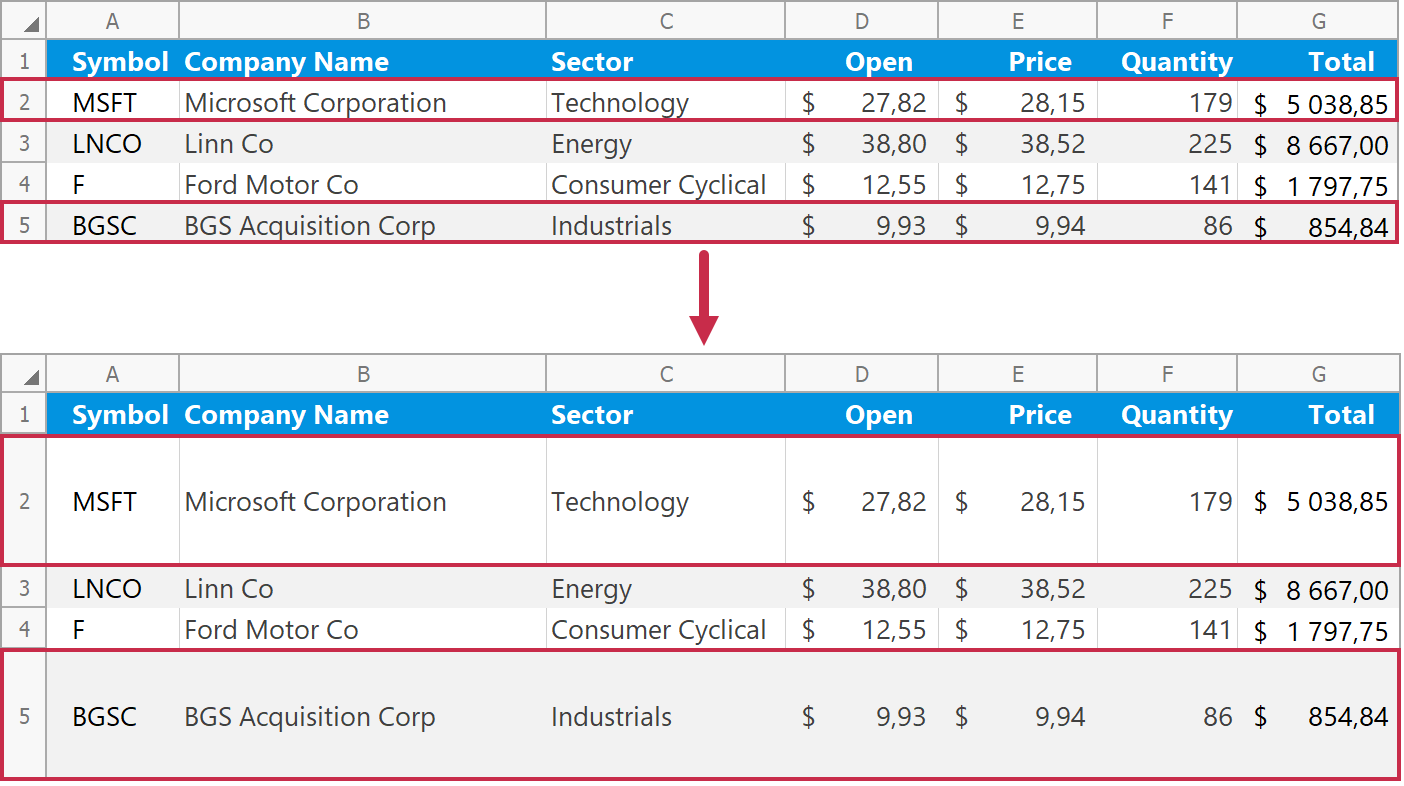Click the tall row 5 header in the lower grid
The width and height of the screenshot is (1404, 786).
tap(25, 716)
